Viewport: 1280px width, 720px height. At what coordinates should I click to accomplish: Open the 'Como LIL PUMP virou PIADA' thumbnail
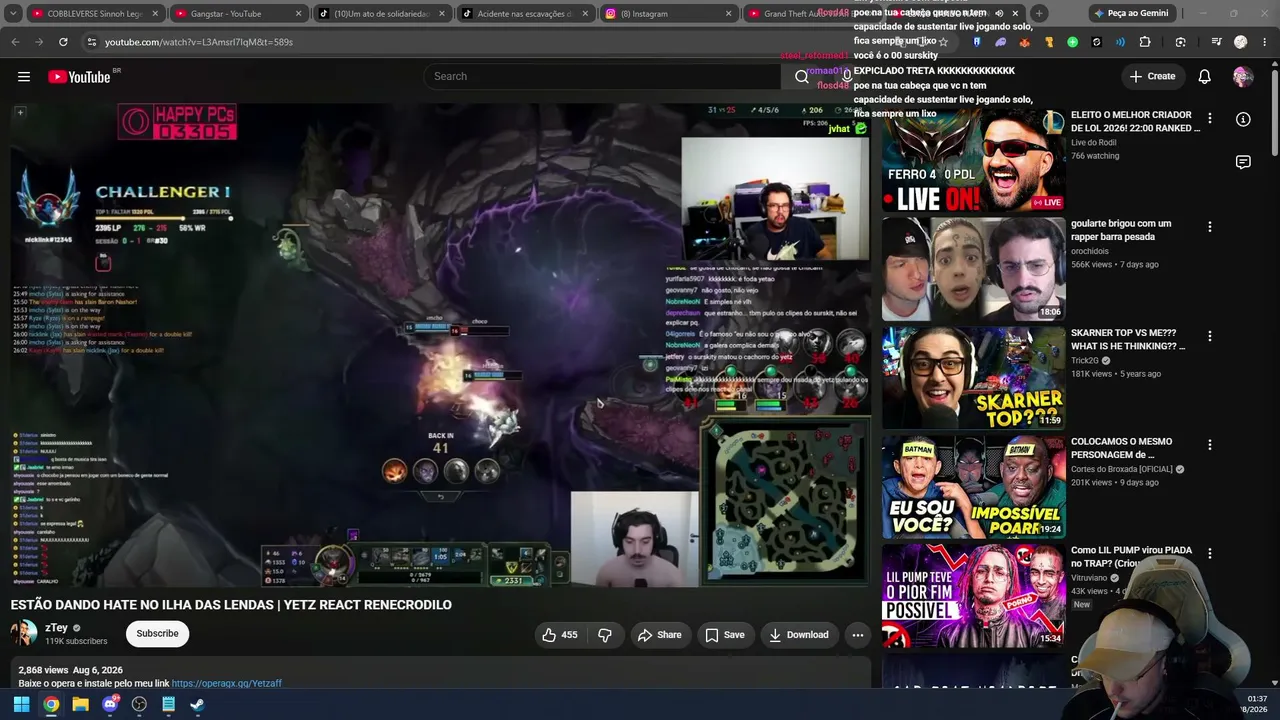point(974,597)
